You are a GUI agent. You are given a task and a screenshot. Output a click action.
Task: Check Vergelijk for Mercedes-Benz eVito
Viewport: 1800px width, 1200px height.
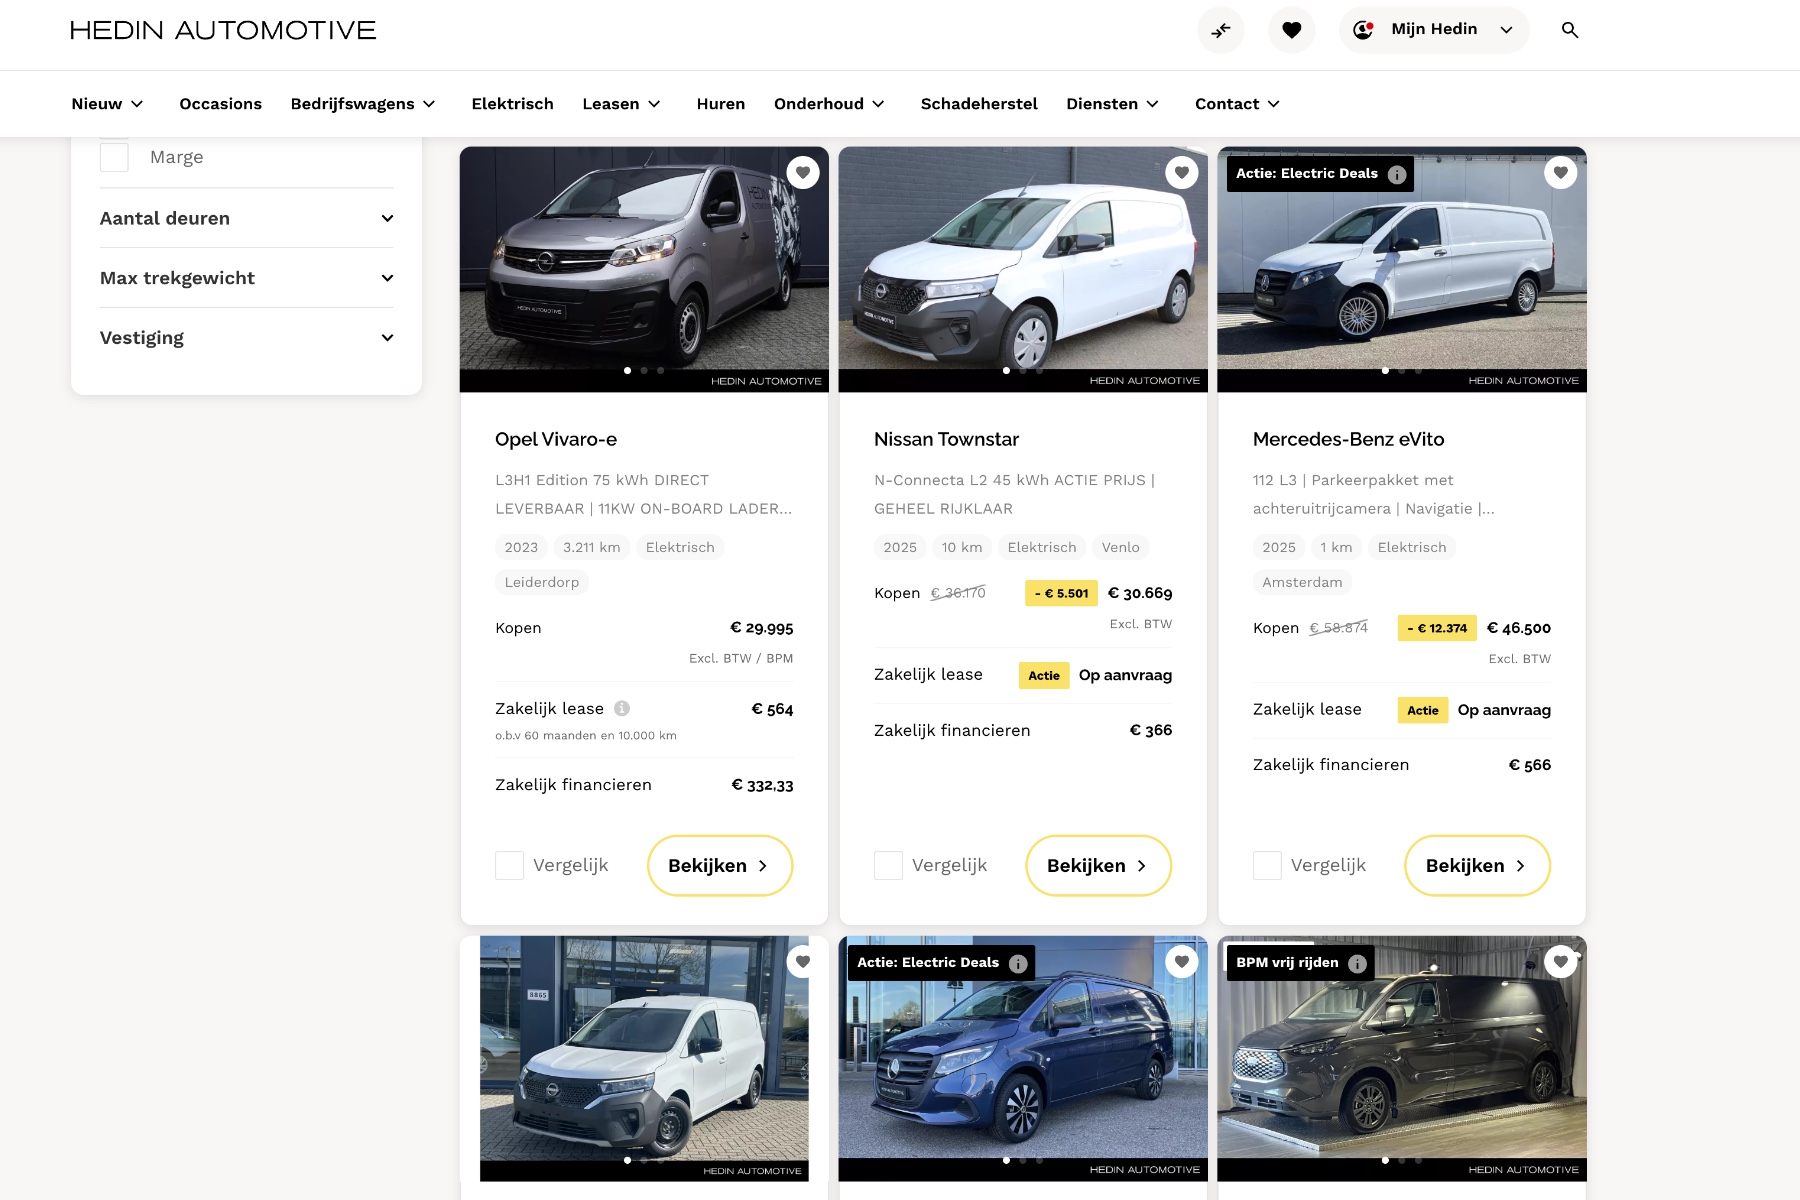[x=1267, y=866]
